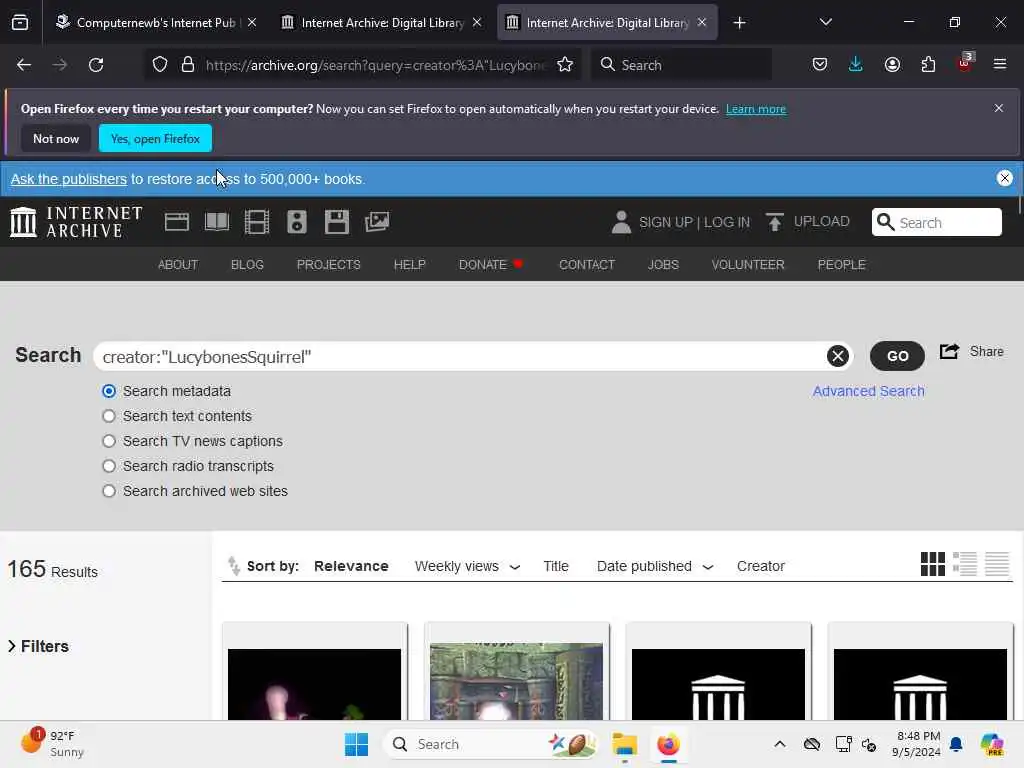Viewport: 1024px width, 768px height.
Task: Open the Internet Archive web icon
Action: (176, 222)
